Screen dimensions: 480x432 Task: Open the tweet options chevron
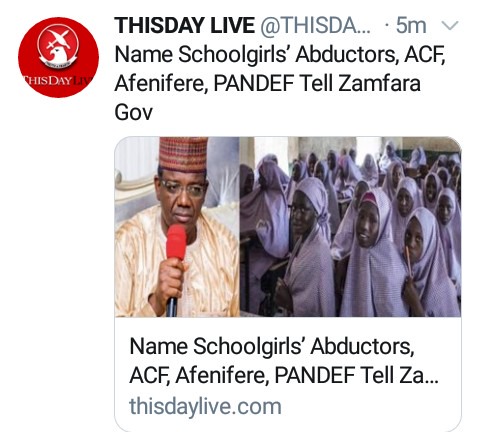450,25
